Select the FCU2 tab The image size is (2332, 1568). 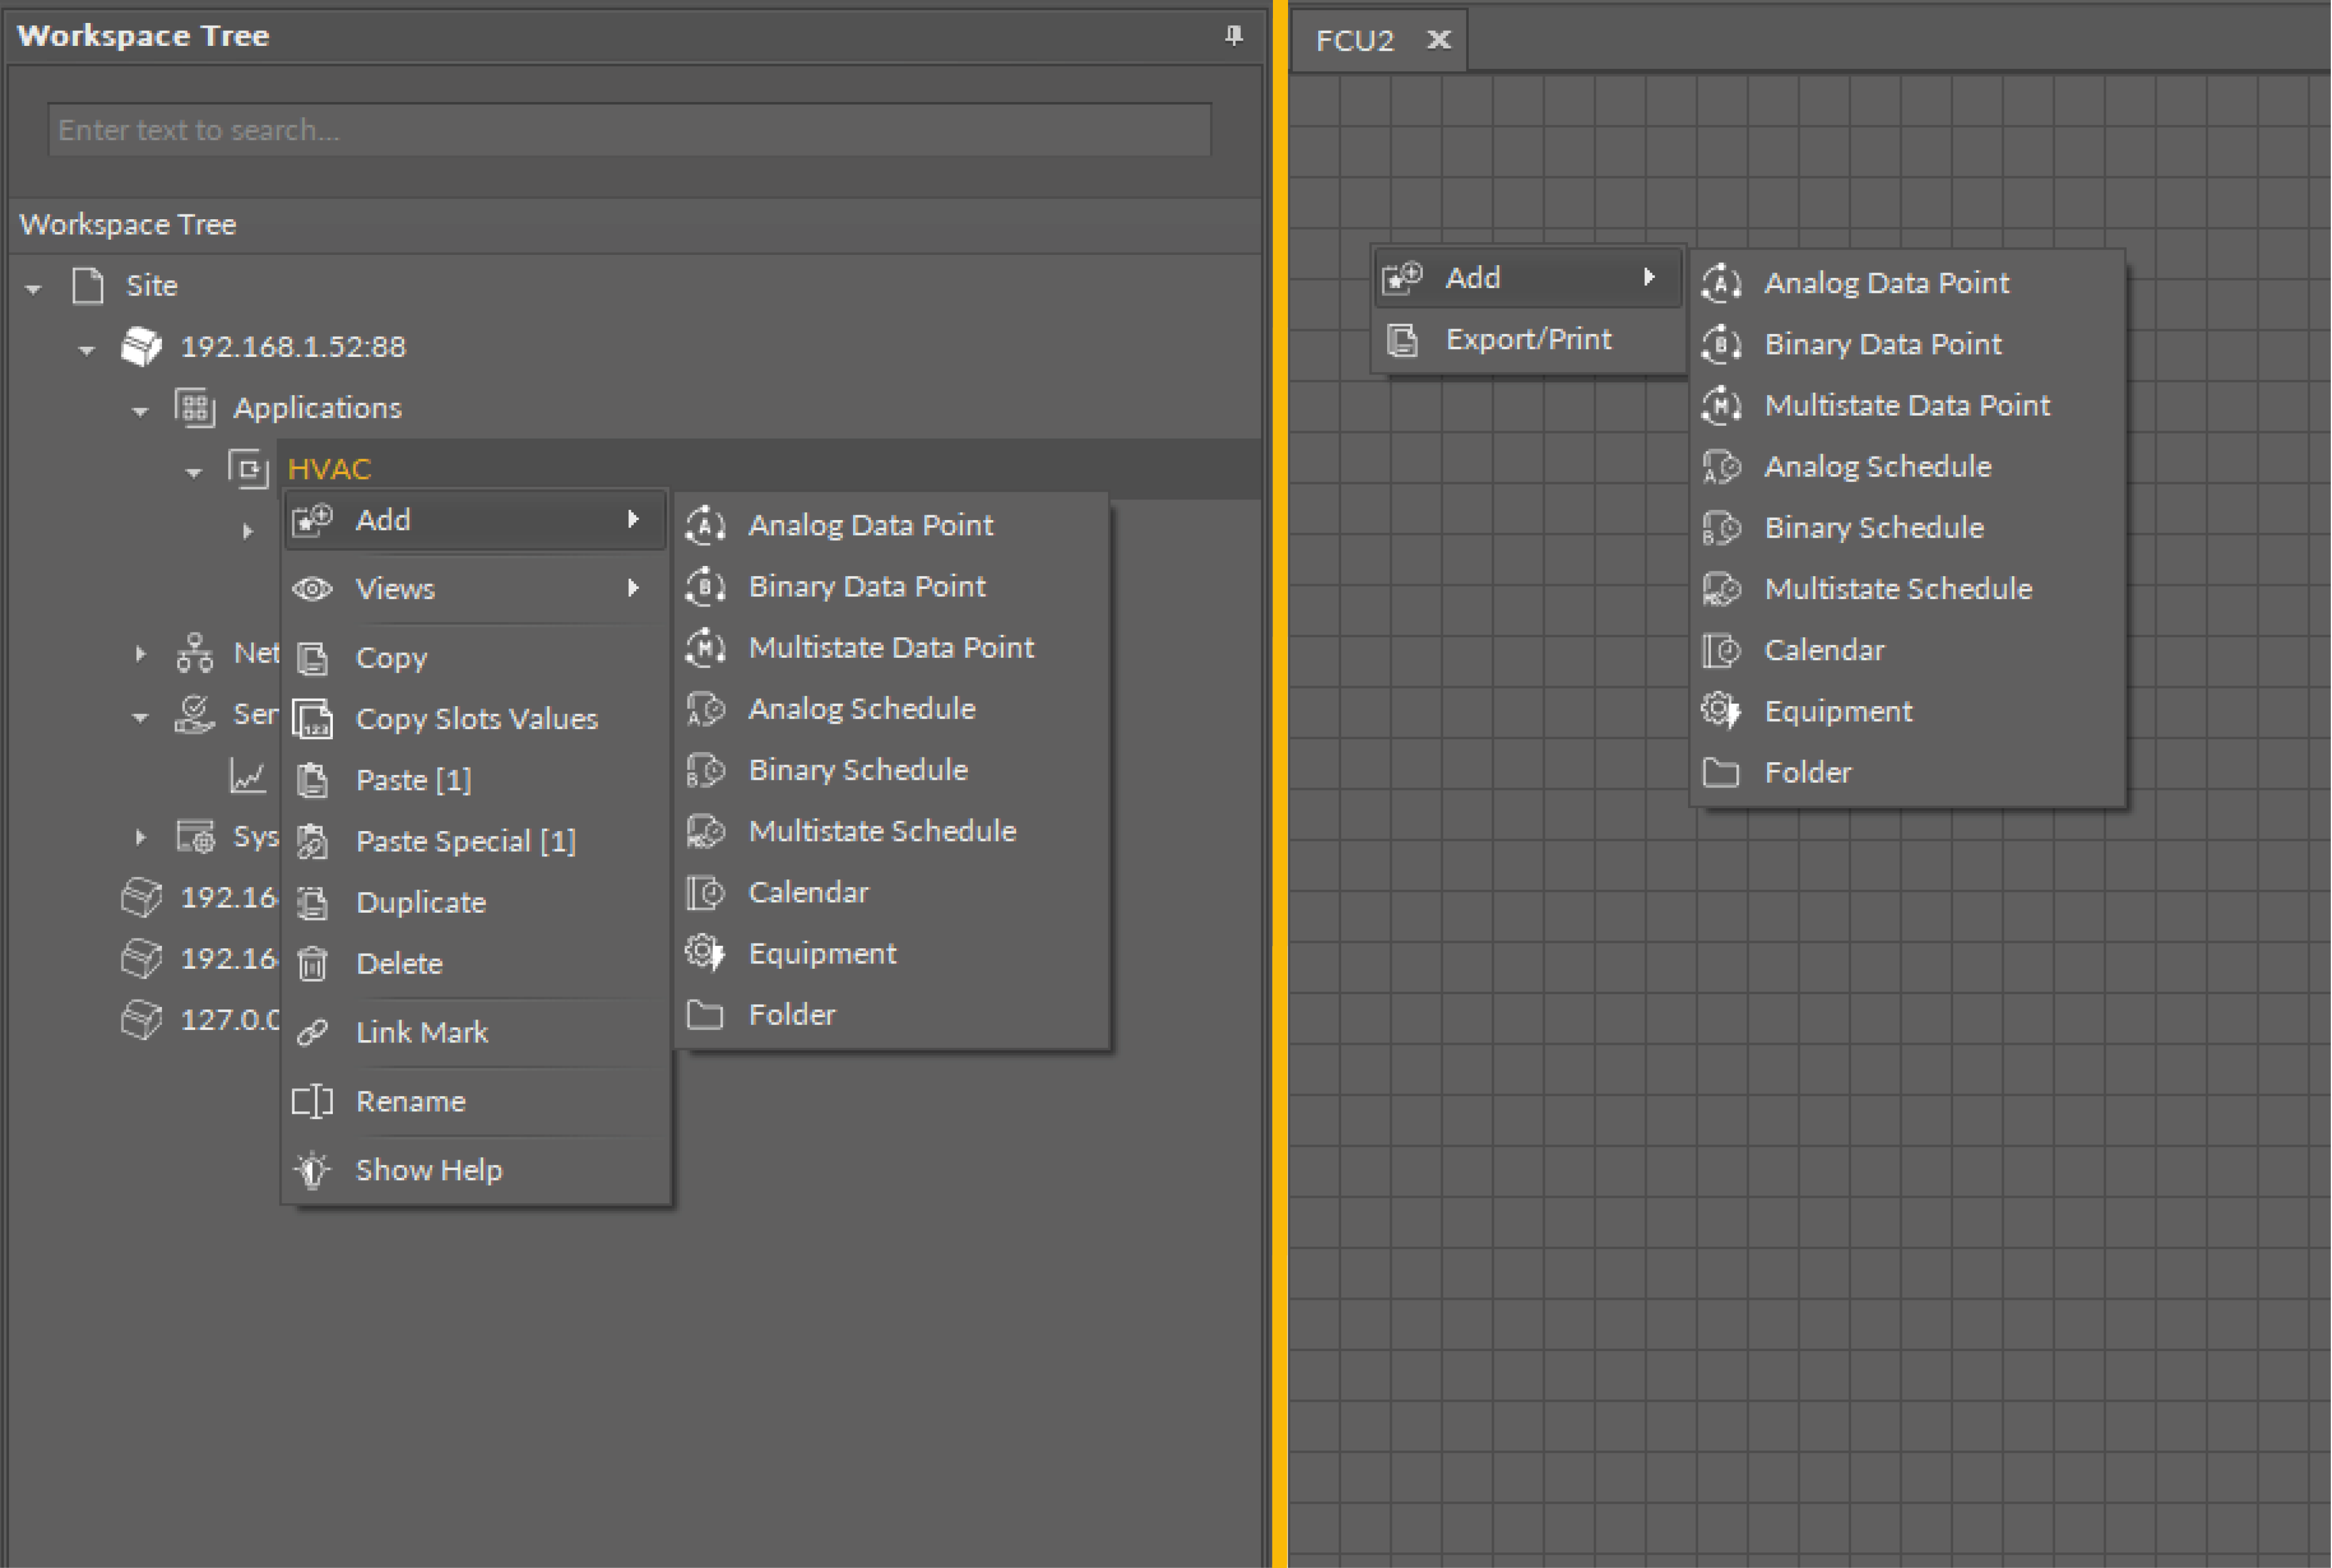coord(1353,40)
